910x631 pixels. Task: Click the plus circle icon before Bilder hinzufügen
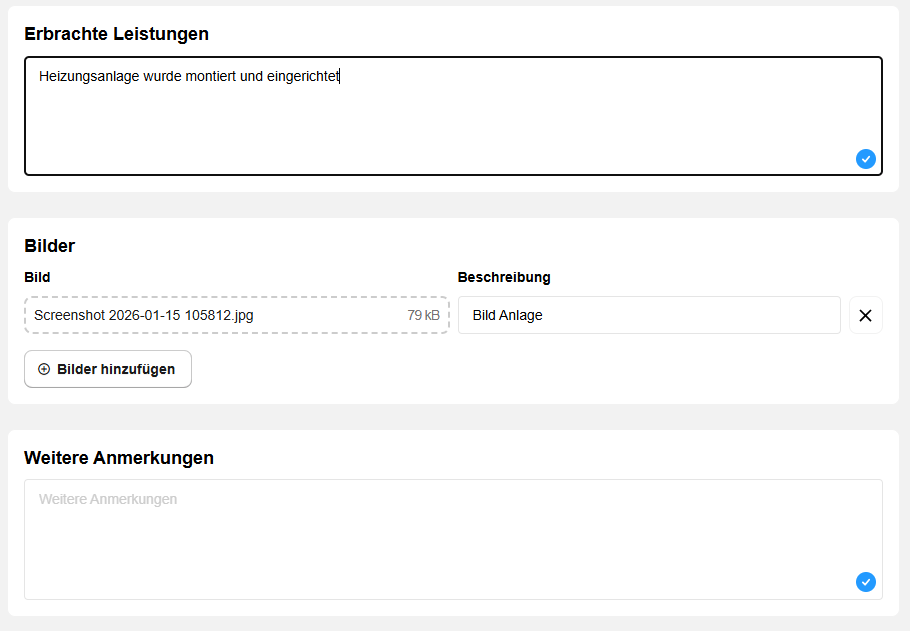(x=44, y=369)
